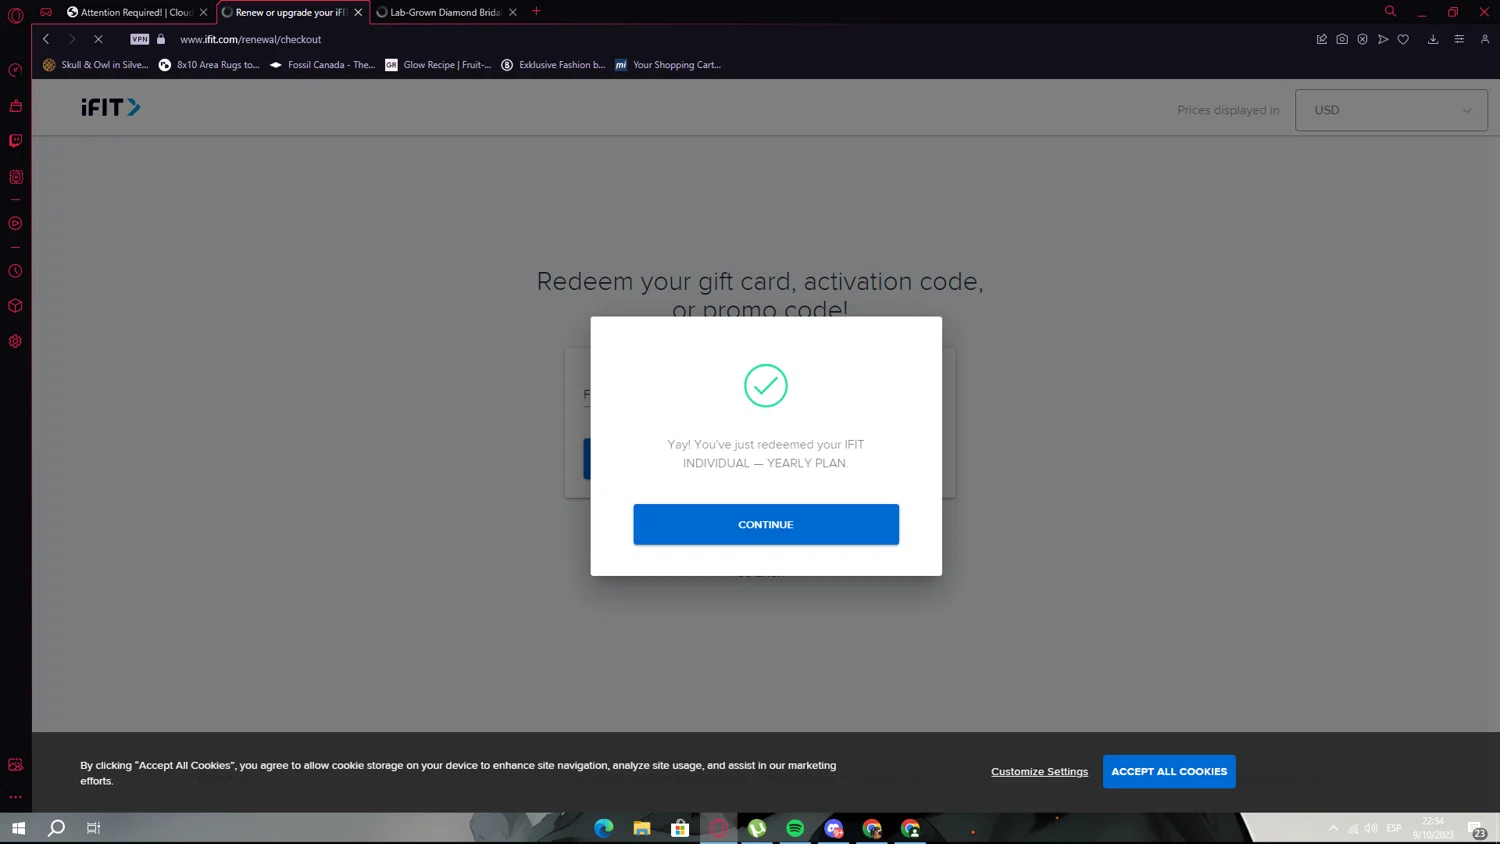This screenshot has width=1500, height=844.
Task: Open Extensions cube icon in sidebar
Action: coord(15,306)
